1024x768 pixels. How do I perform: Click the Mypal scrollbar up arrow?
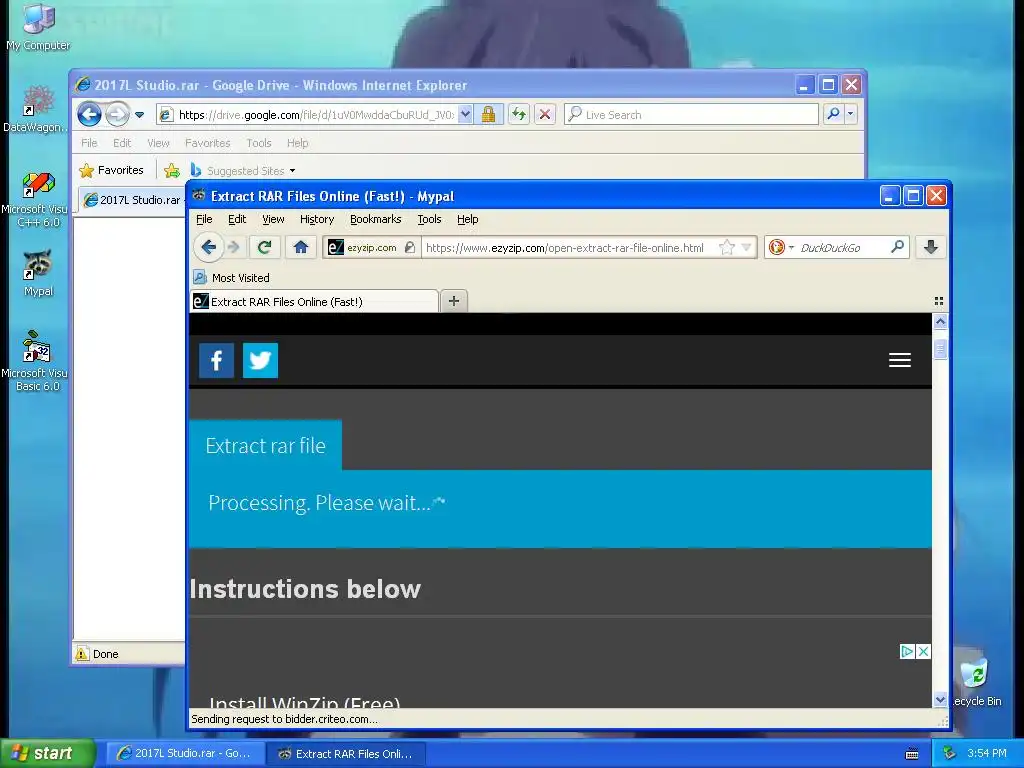[940, 321]
